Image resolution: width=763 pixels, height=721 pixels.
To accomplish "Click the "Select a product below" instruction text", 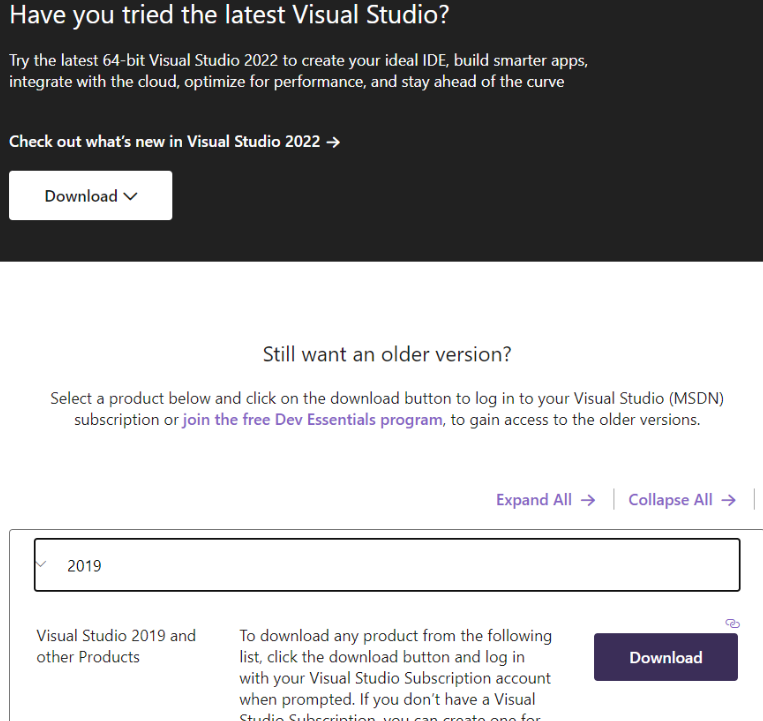I will 387,409.
